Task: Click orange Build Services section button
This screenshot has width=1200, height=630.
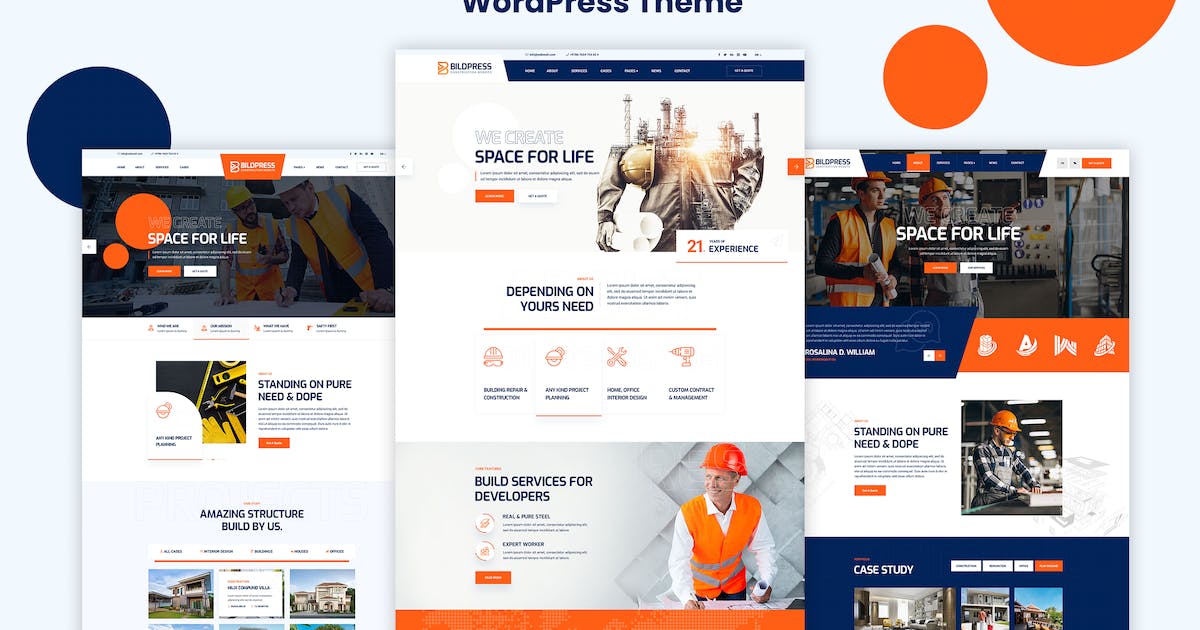Action: click(x=493, y=577)
